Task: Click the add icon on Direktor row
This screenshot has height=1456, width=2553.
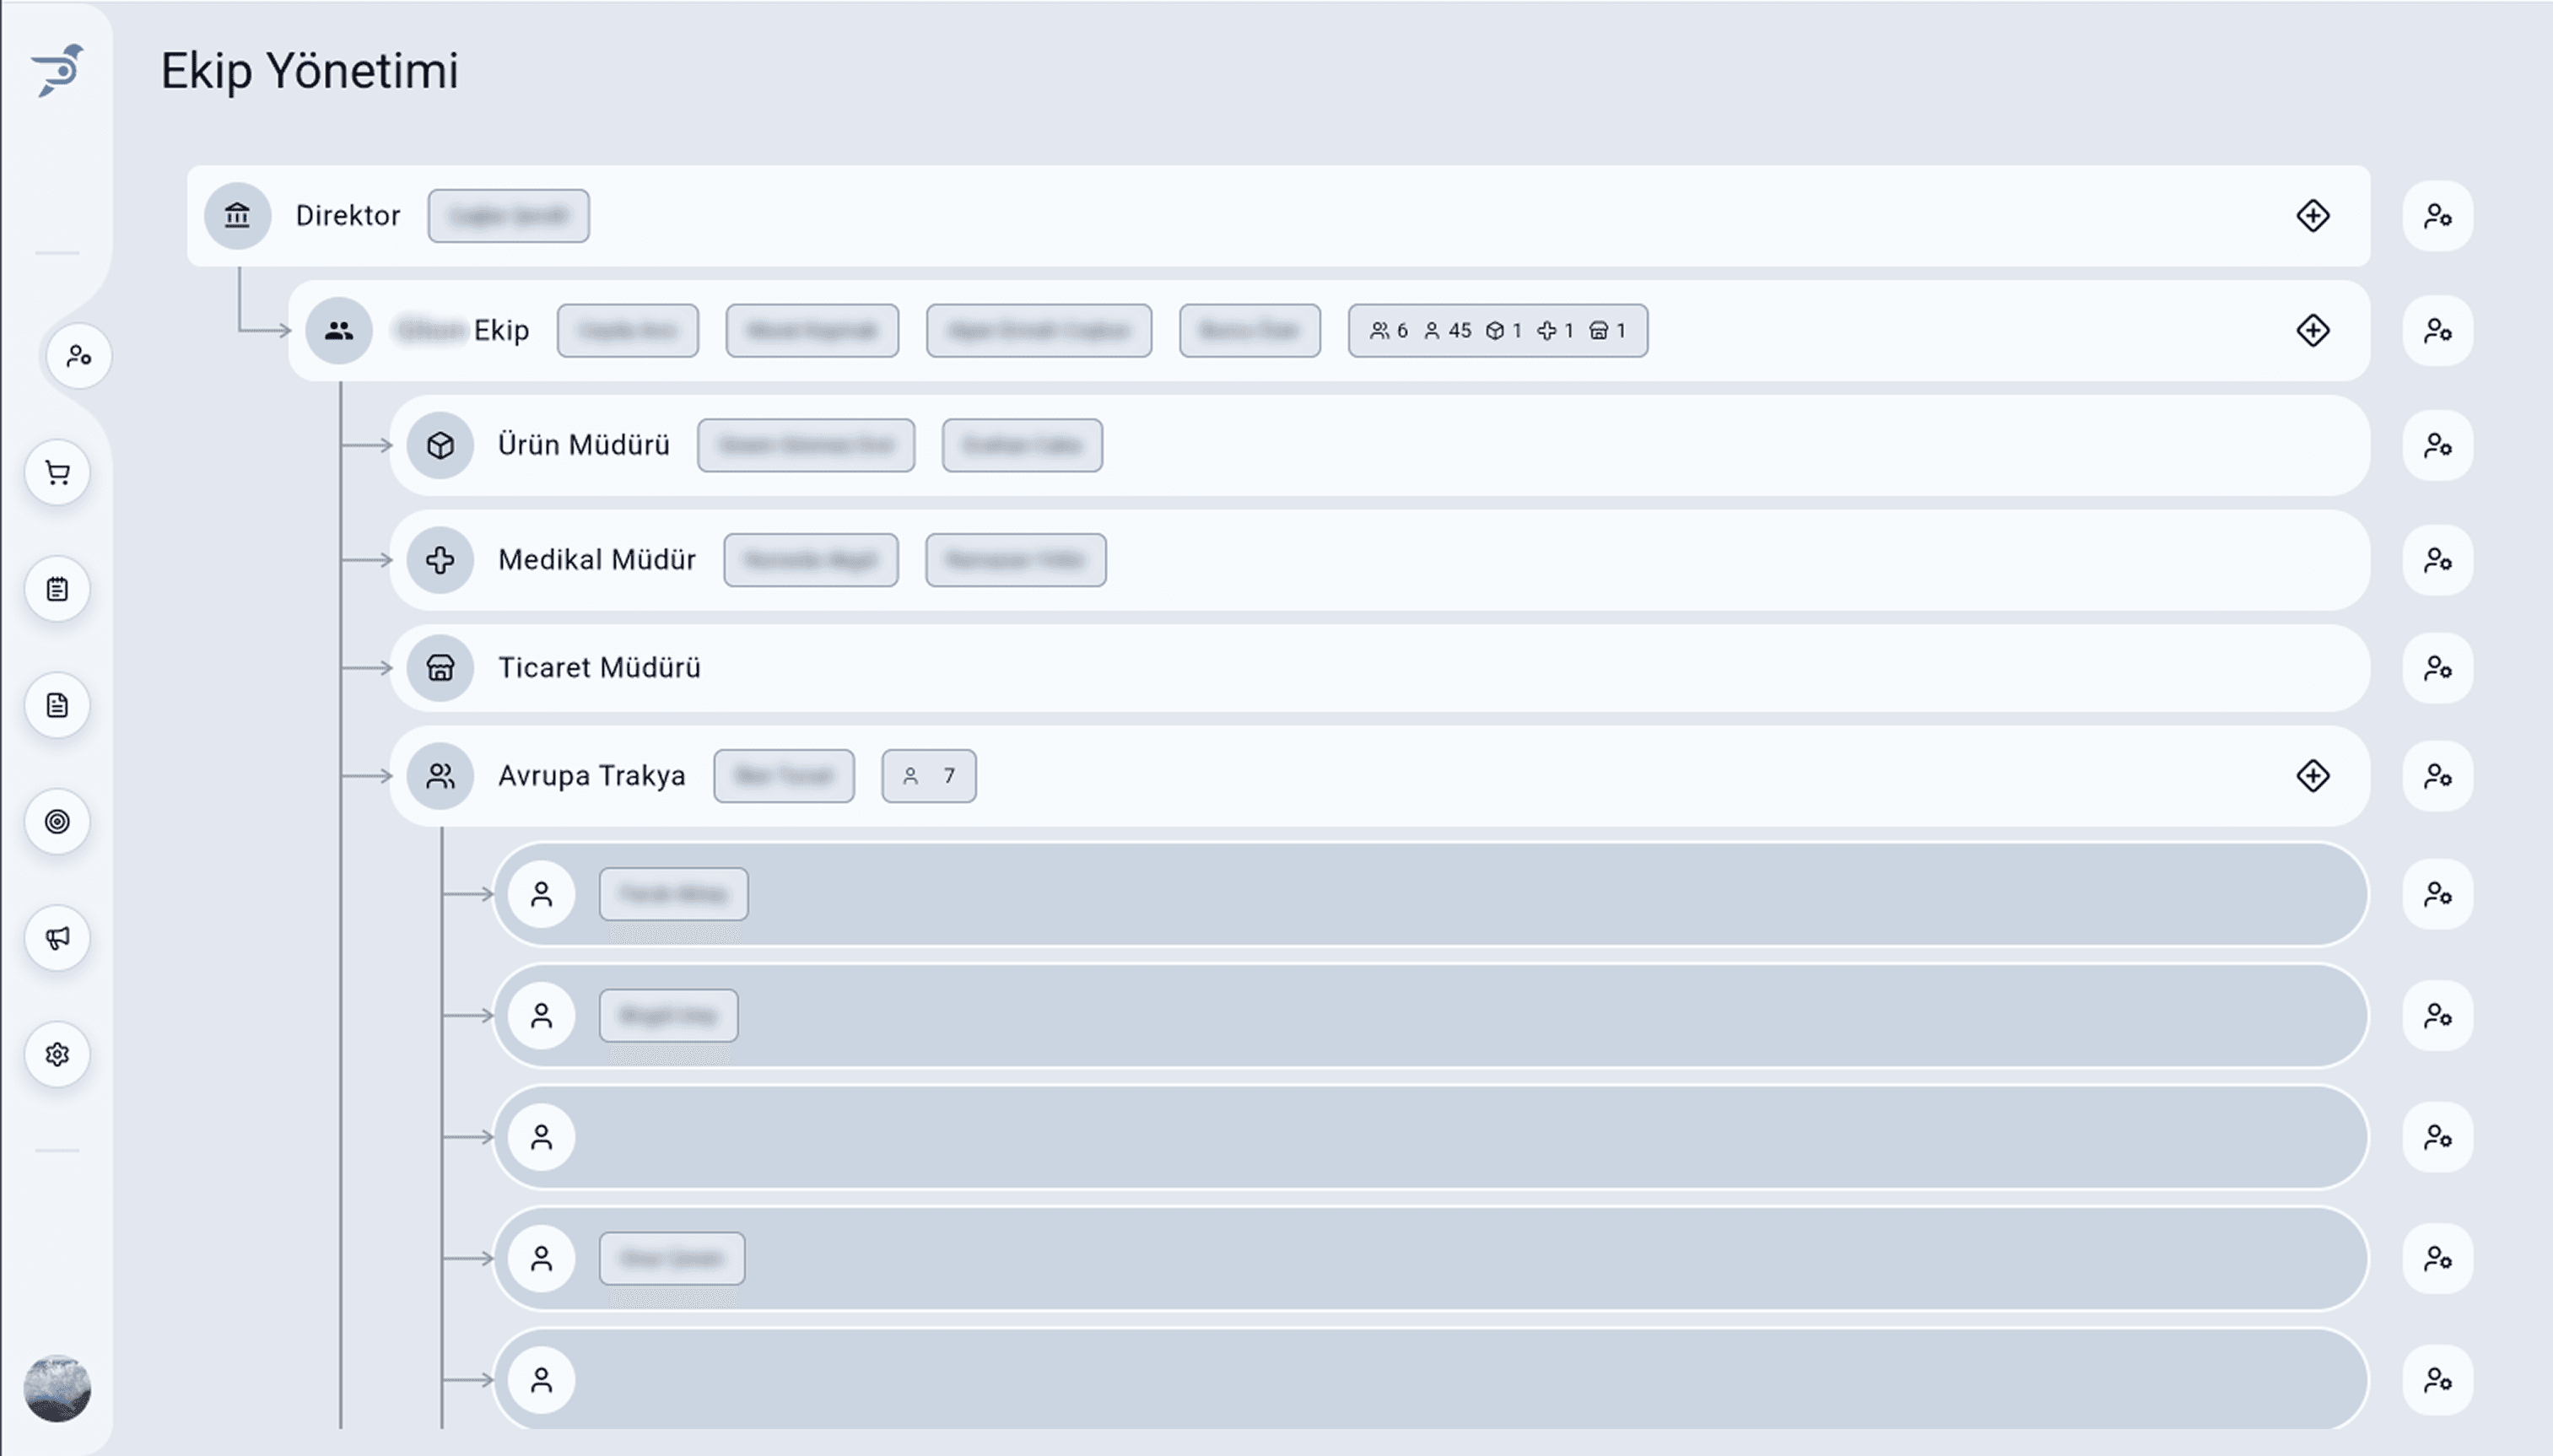Action: (x=2312, y=216)
